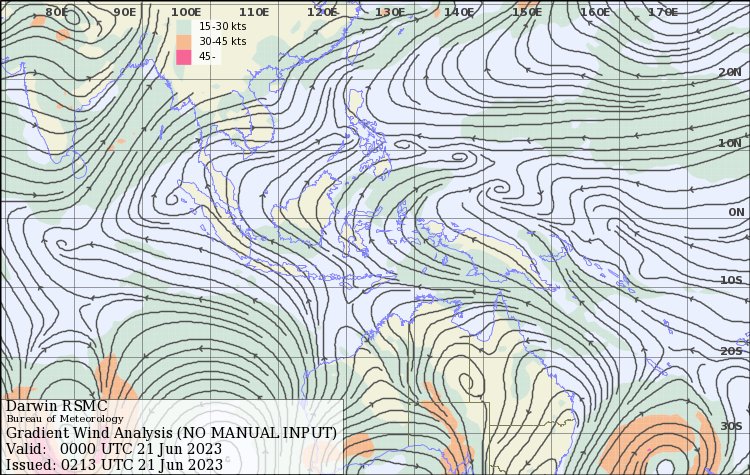
Task: Click the 15-30 kts green legend swatch
Action: click(x=183, y=26)
